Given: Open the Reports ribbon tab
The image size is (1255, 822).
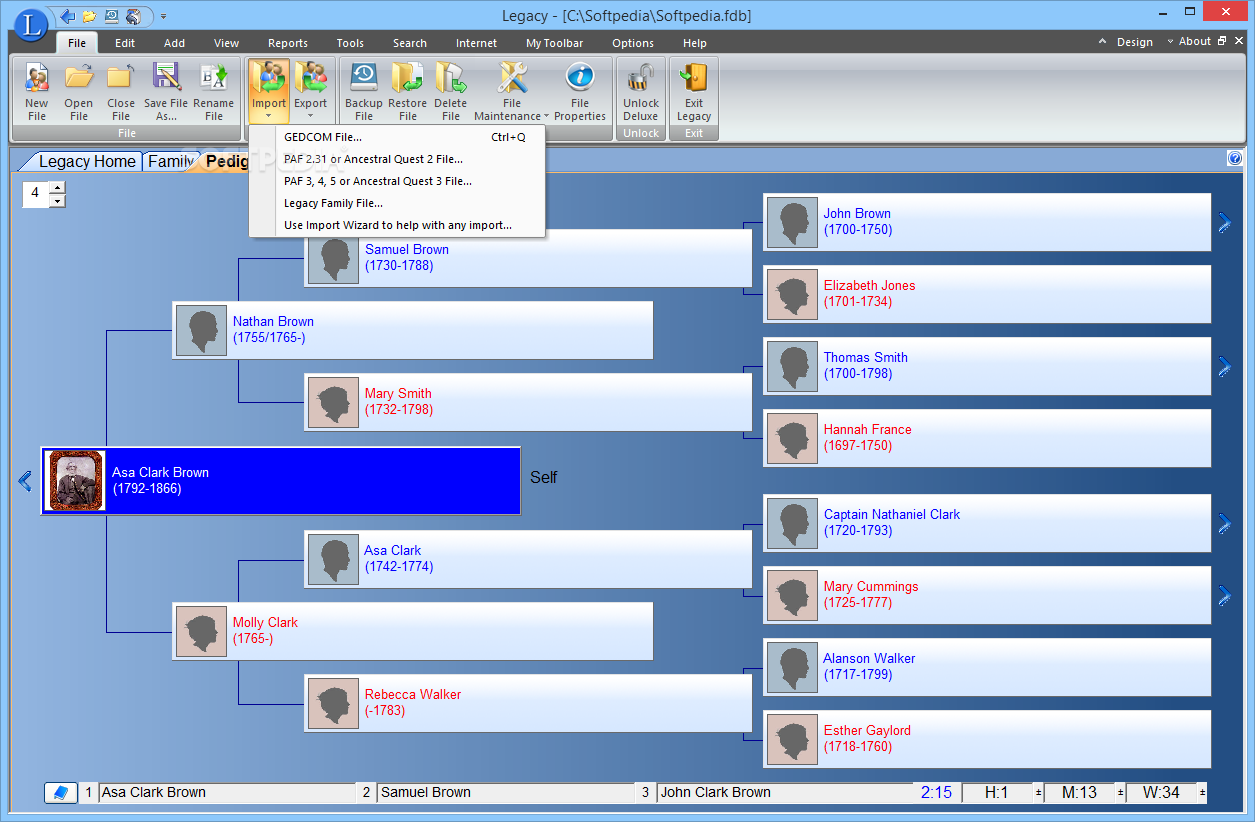Looking at the screenshot, I should point(288,43).
